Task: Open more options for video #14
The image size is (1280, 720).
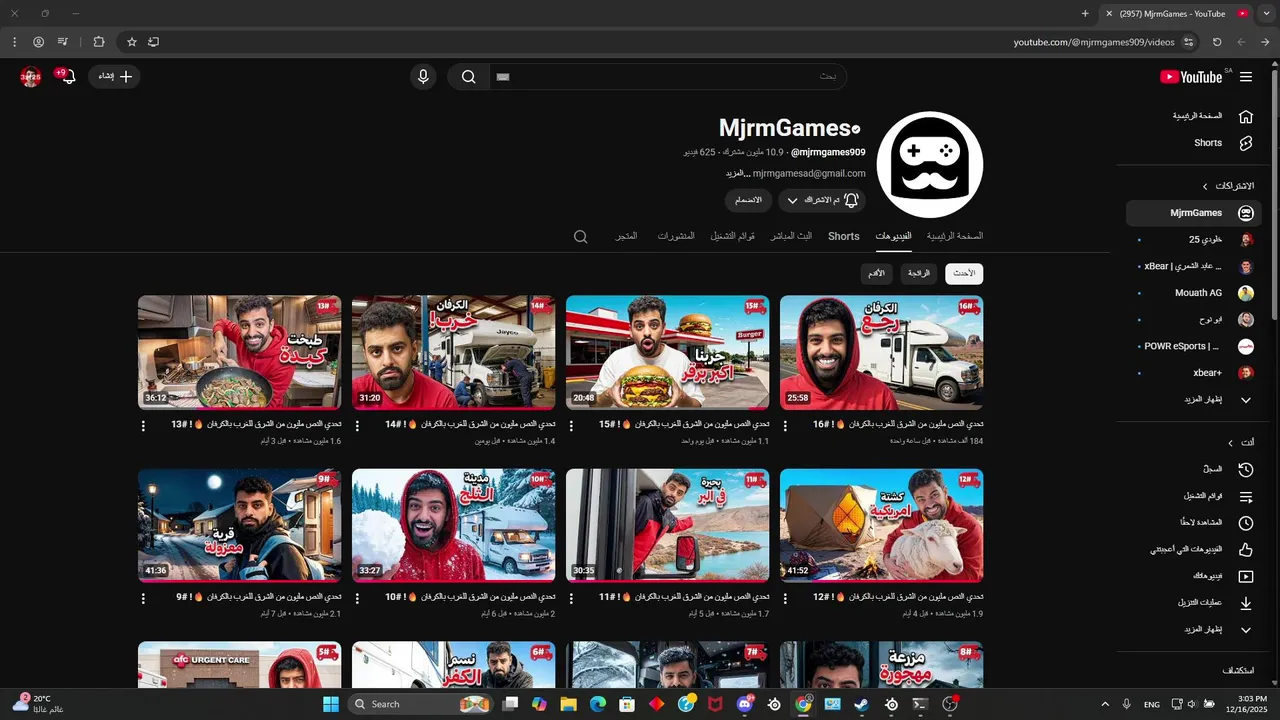Action: pos(357,426)
